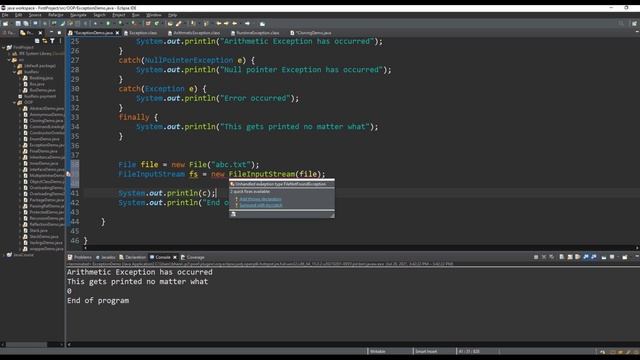Select EnumDemo.java in Package Explorer
640x360 pixels.
tap(44, 139)
